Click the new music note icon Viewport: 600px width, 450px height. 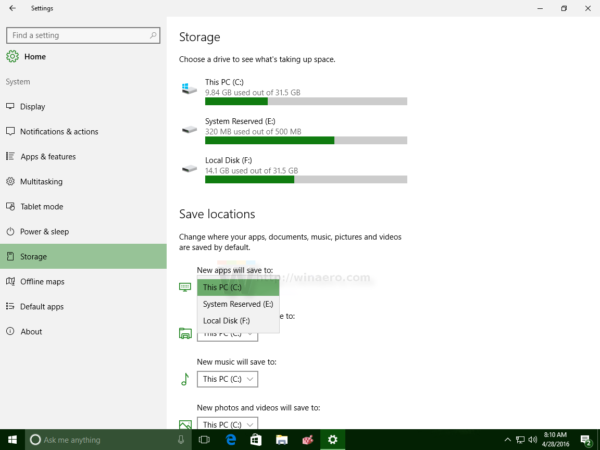[x=185, y=379]
